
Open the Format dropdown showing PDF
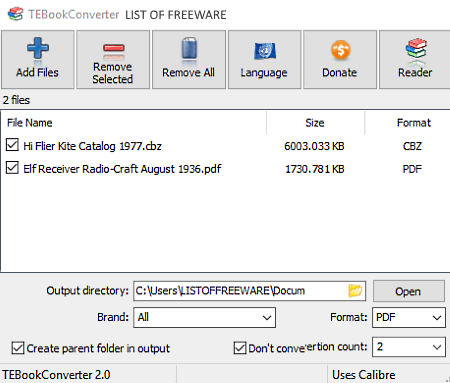[x=409, y=317]
